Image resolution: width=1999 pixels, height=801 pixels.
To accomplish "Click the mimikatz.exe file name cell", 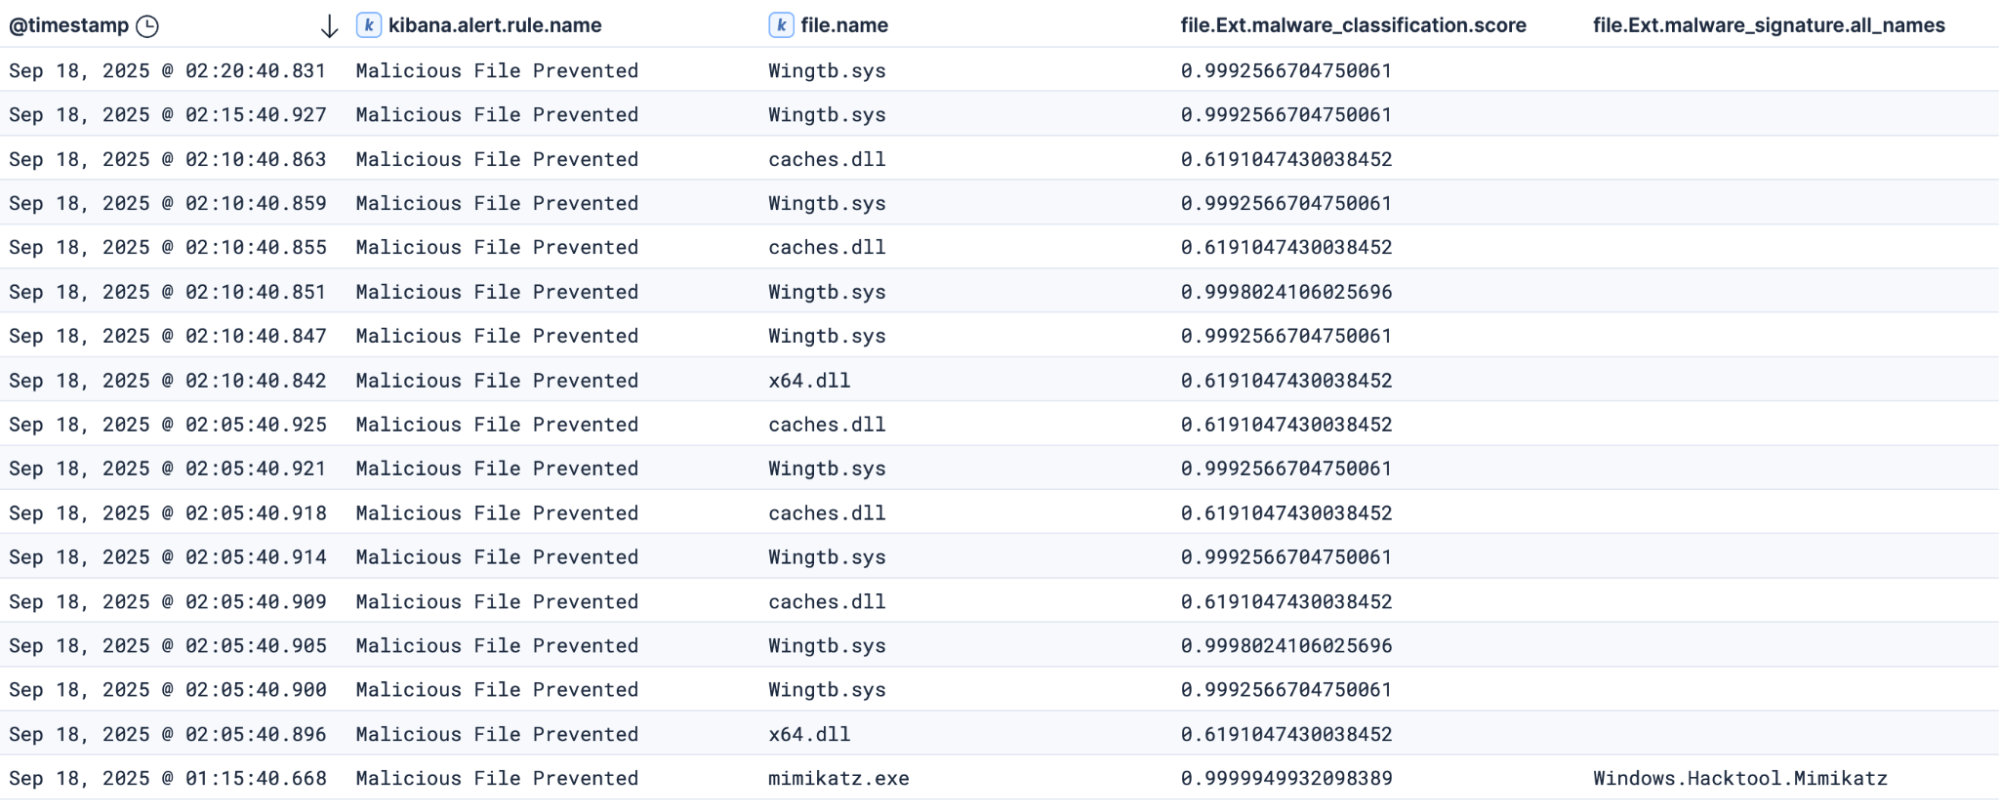I will (x=838, y=778).
